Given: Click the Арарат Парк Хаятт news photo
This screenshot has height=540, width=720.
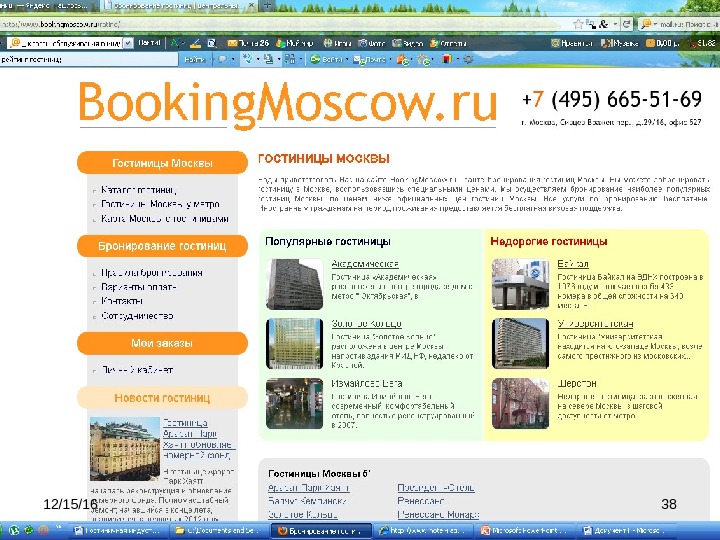Looking at the screenshot, I should (125, 449).
